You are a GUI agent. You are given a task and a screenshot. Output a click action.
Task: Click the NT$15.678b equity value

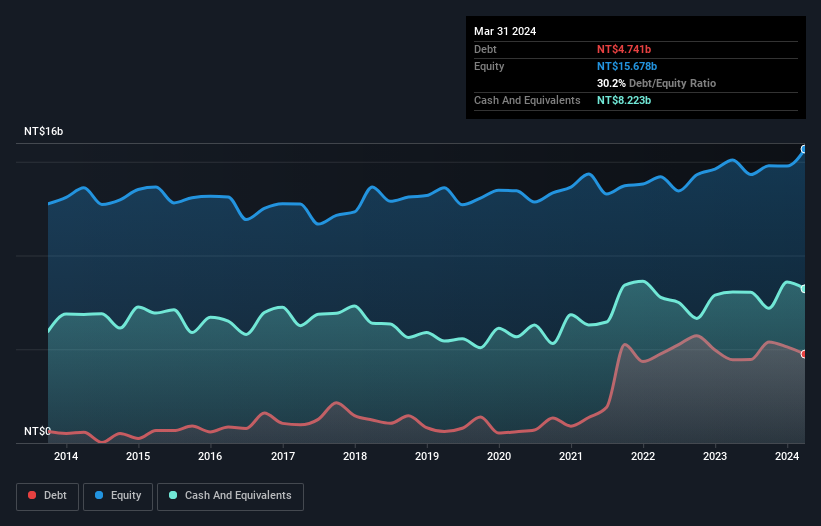pos(627,66)
